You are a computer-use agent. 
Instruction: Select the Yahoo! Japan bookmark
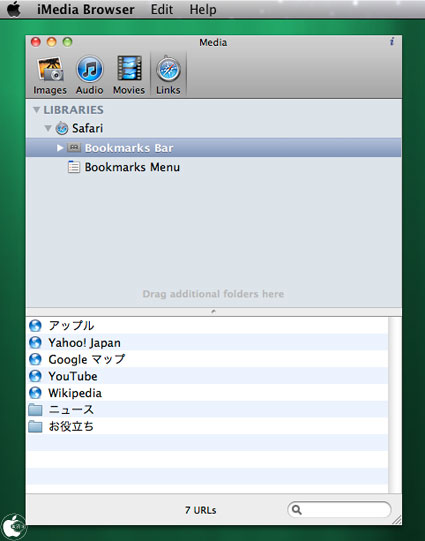(207, 343)
